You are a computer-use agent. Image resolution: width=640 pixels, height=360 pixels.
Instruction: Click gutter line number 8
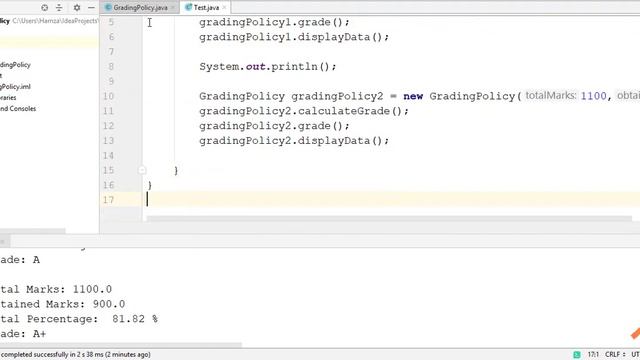111,67
